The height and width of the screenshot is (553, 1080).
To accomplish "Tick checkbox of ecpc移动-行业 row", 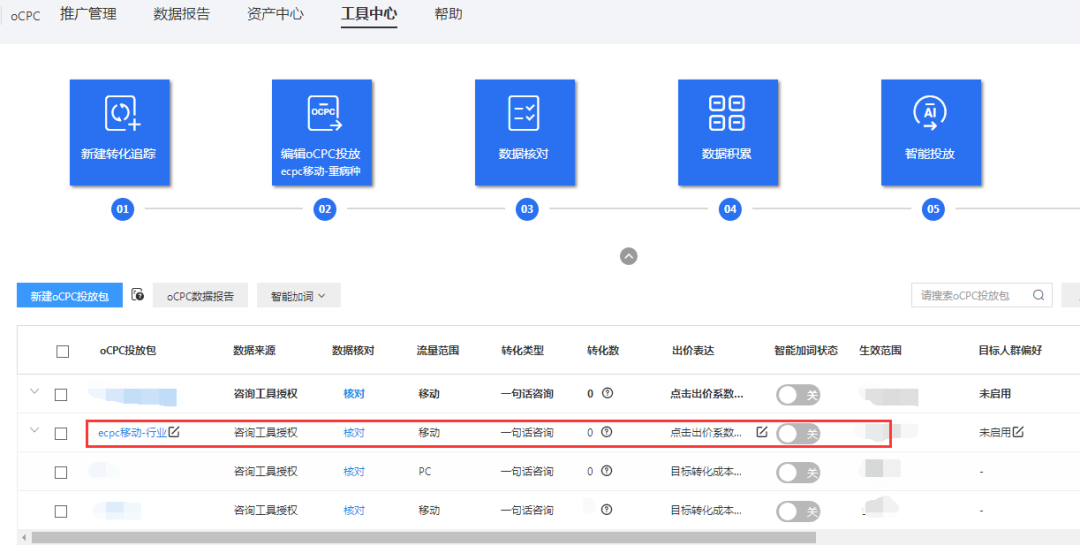I will click(x=61, y=433).
